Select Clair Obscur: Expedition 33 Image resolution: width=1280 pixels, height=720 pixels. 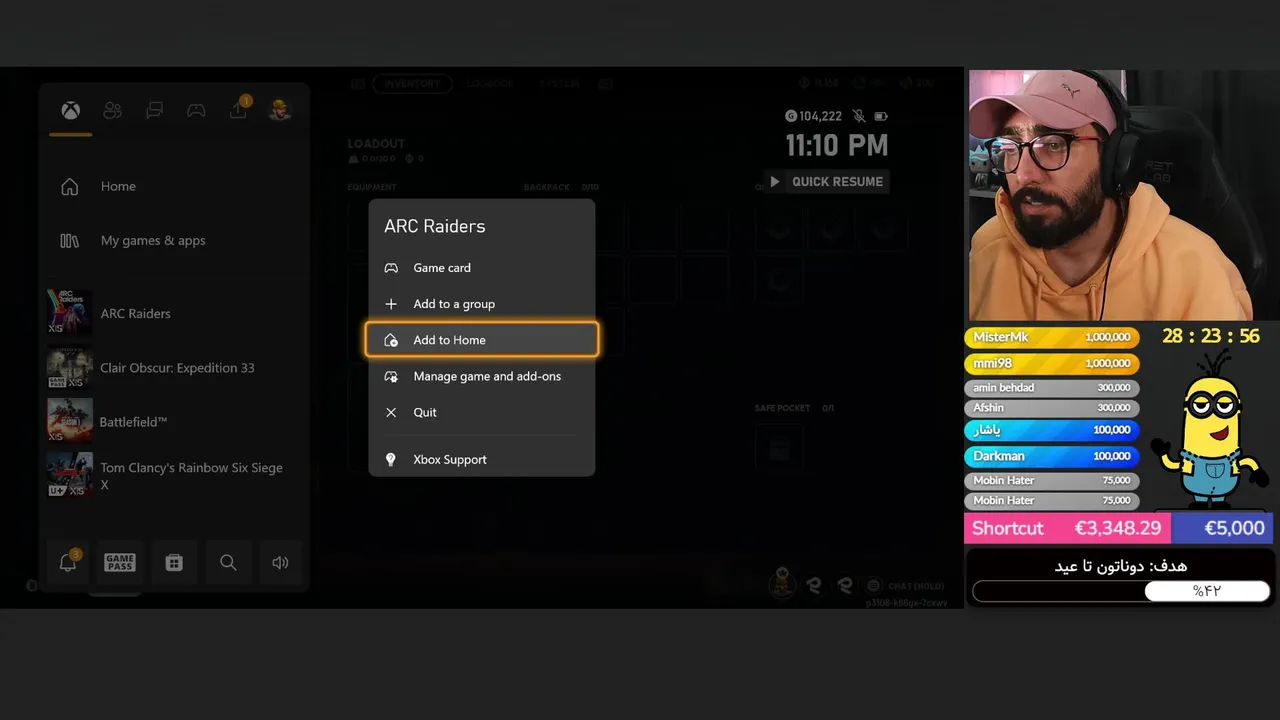click(175, 367)
